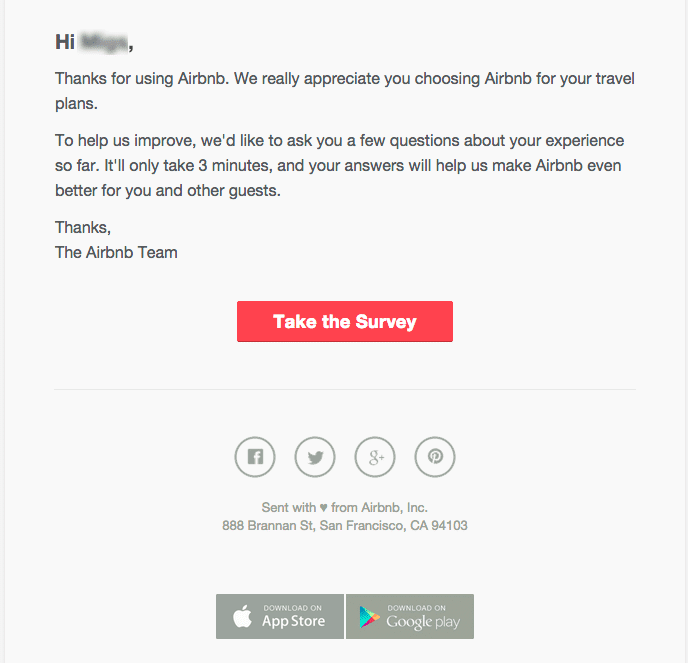Viewport: 688px width, 664px height.
Task: Click "The Airbnb Team" signature line
Action: 116,252
